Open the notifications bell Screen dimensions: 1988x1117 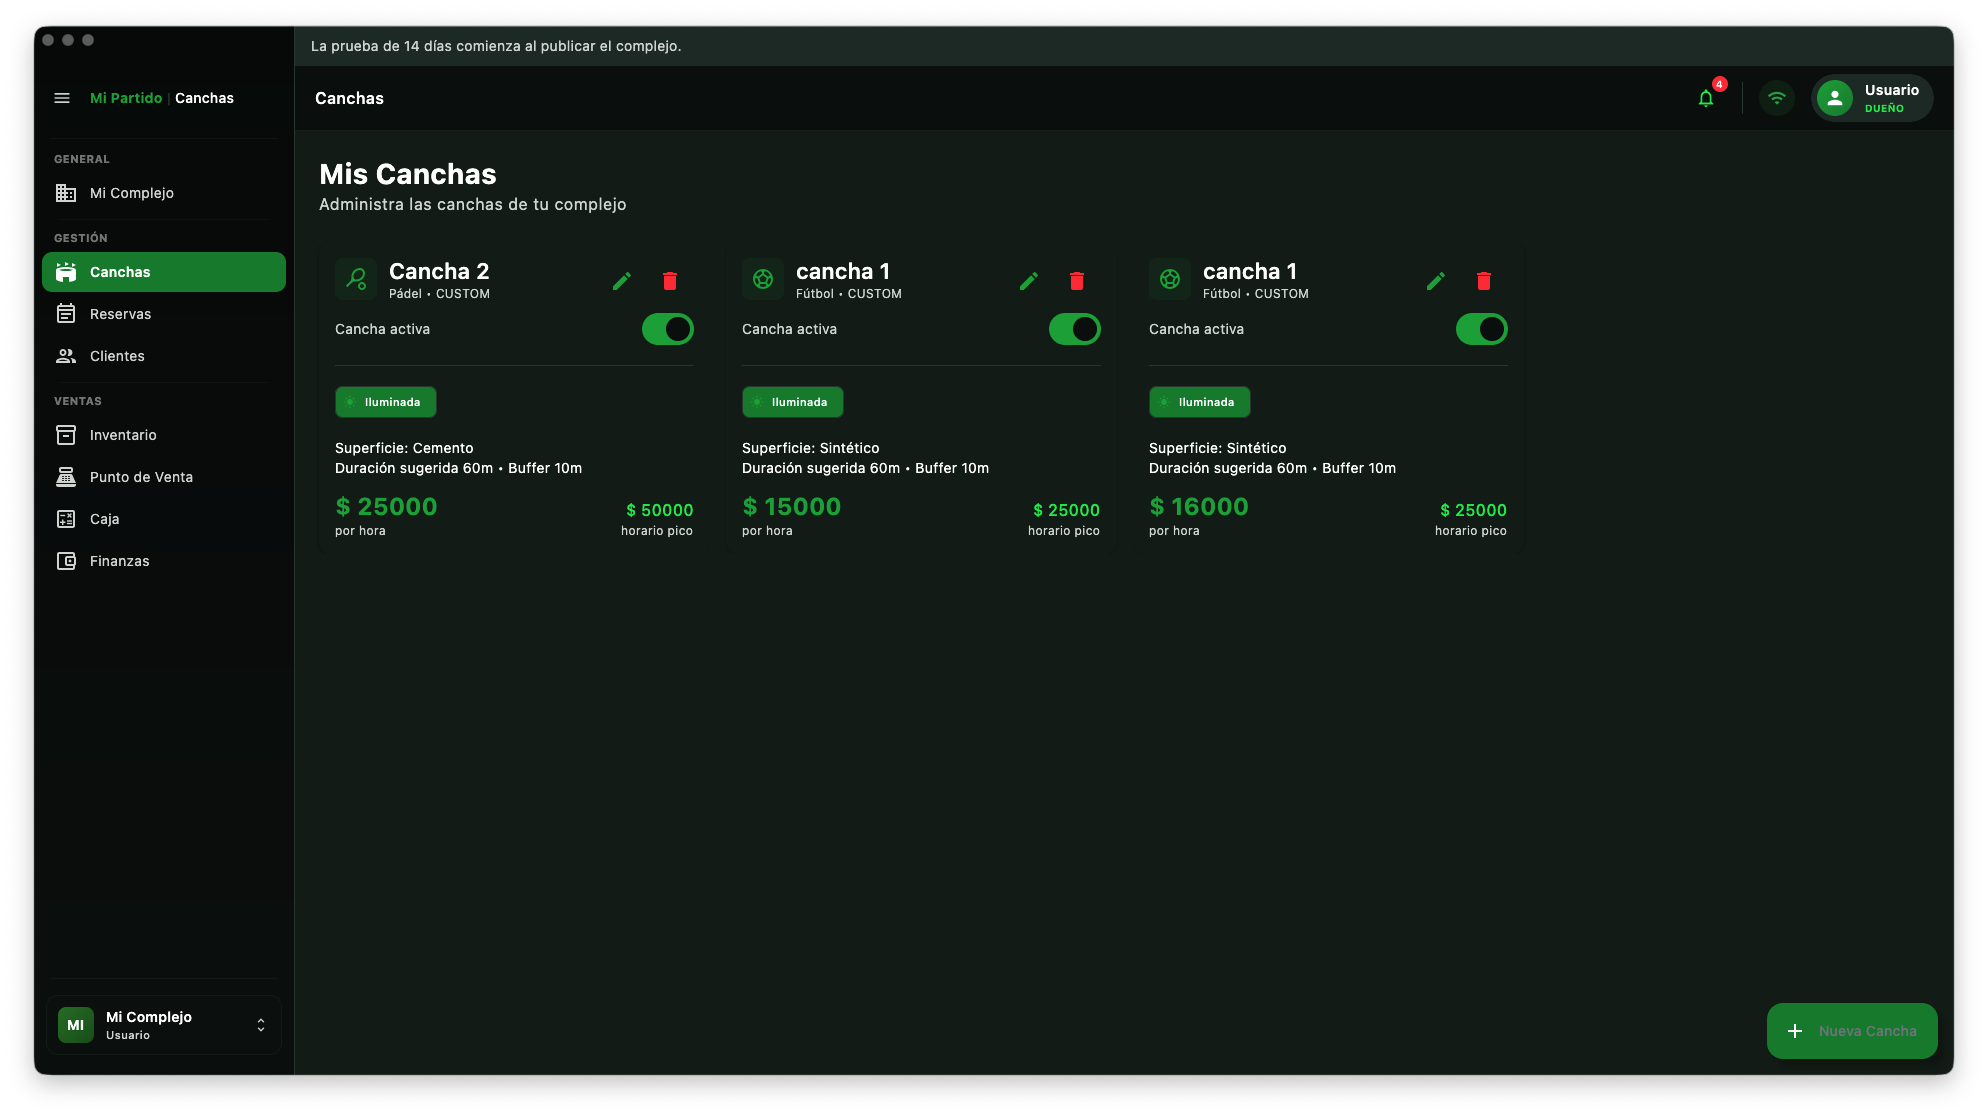coord(1706,98)
